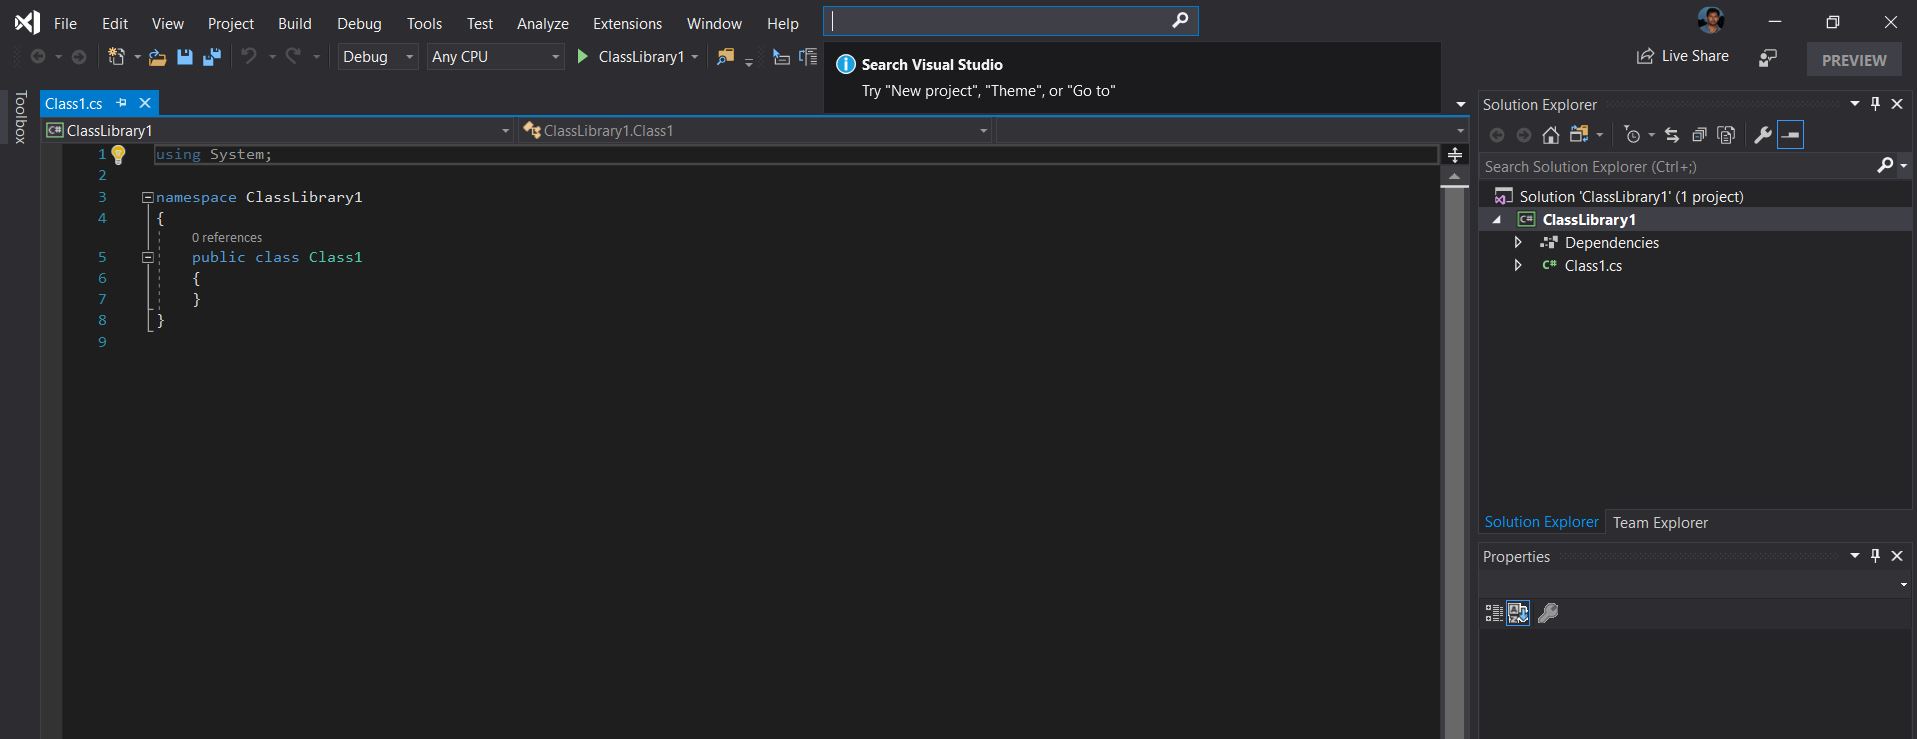This screenshot has height=739, width=1917.
Task: Switch to the Team Explorer tab
Action: [1660, 523]
